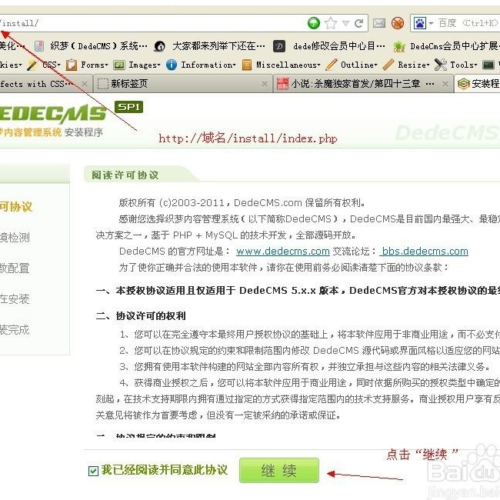Click the 二、协议许可的权利 heading
This screenshot has height=500, width=500.
(x=141, y=316)
